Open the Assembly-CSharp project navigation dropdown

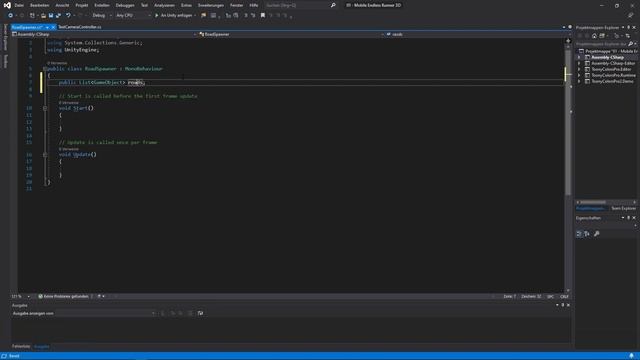point(104,34)
